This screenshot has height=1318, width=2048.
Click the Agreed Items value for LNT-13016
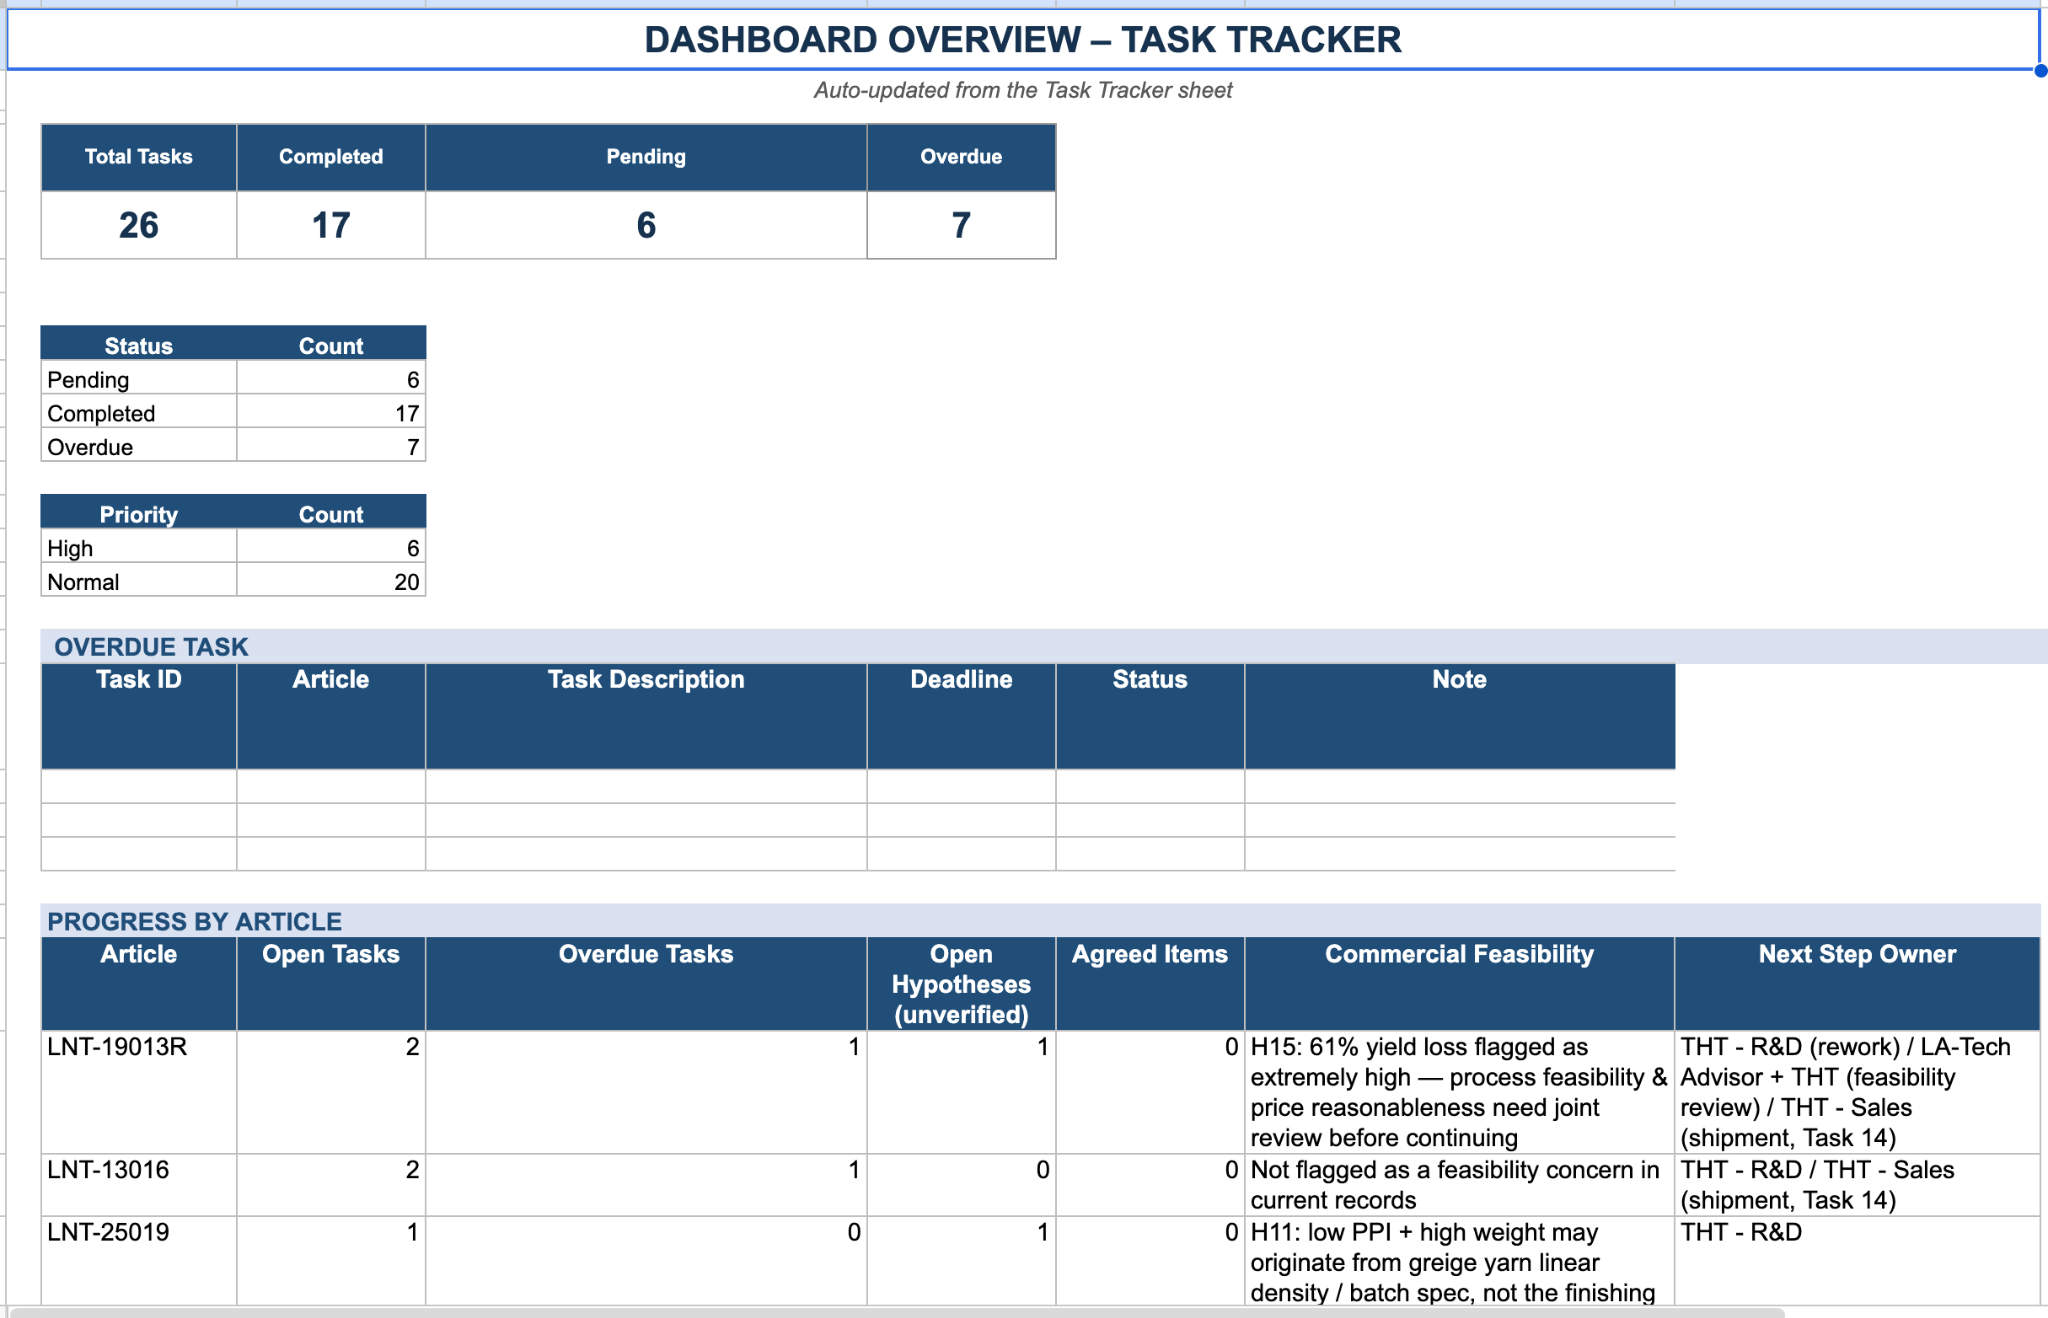[1150, 1185]
